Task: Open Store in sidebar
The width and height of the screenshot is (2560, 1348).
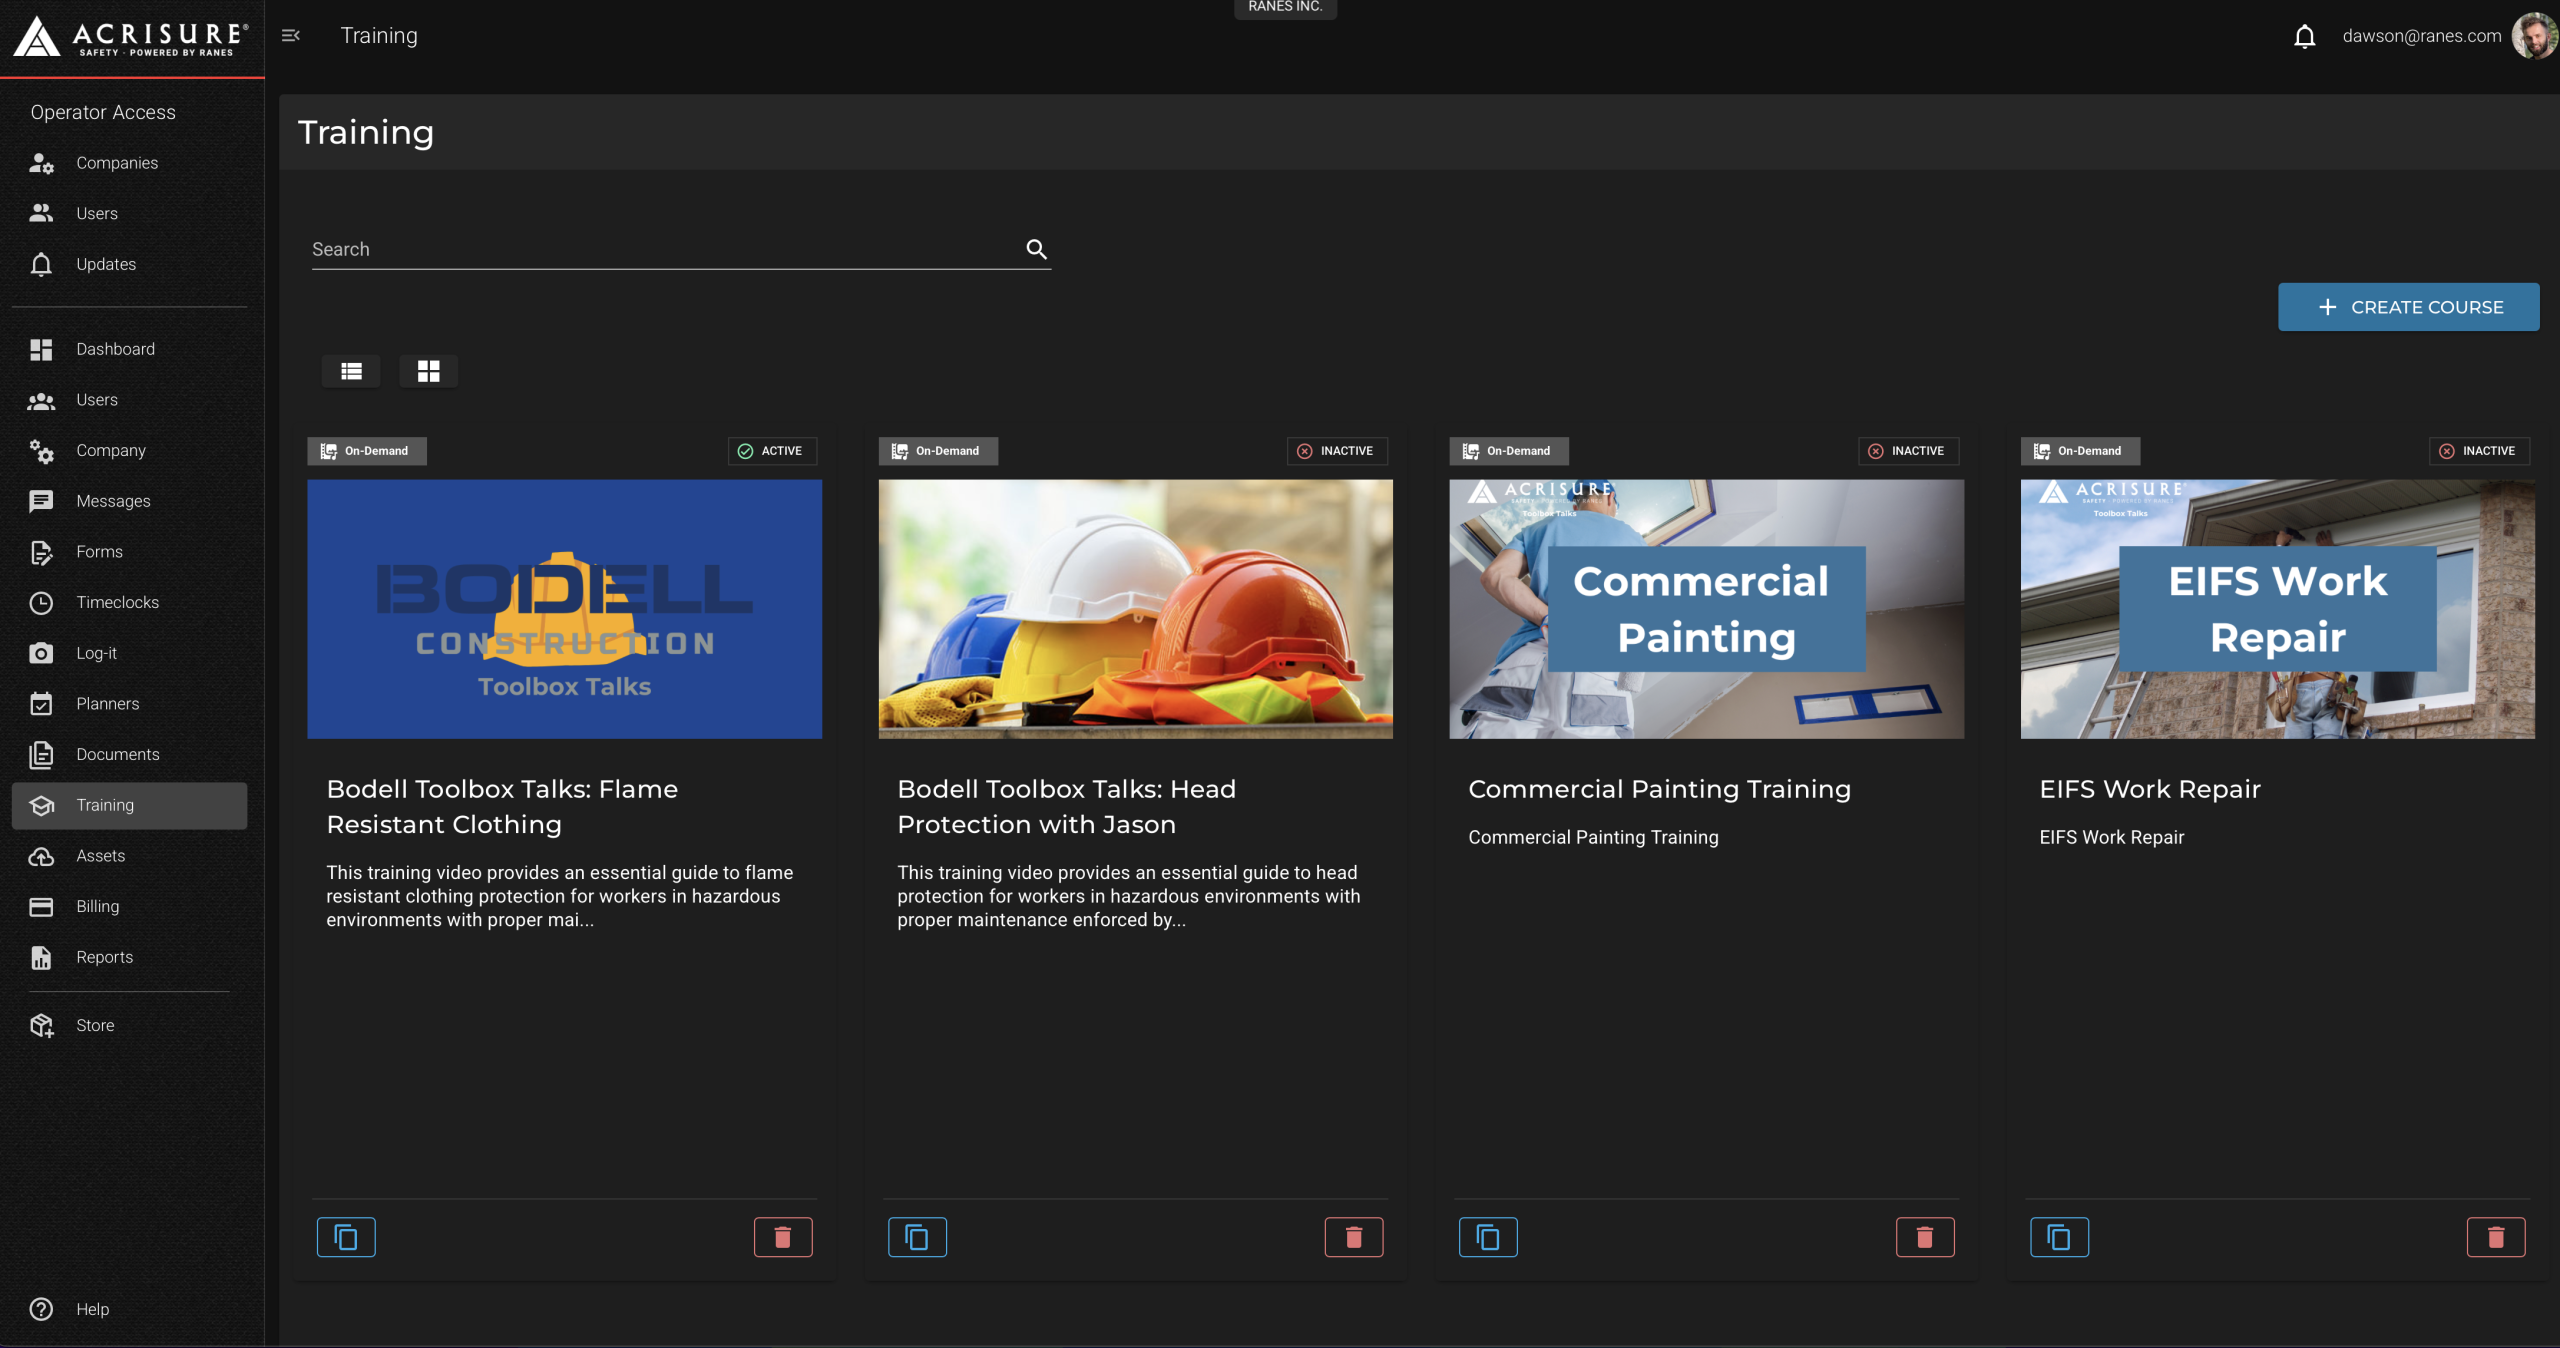Action: [130, 1025]
